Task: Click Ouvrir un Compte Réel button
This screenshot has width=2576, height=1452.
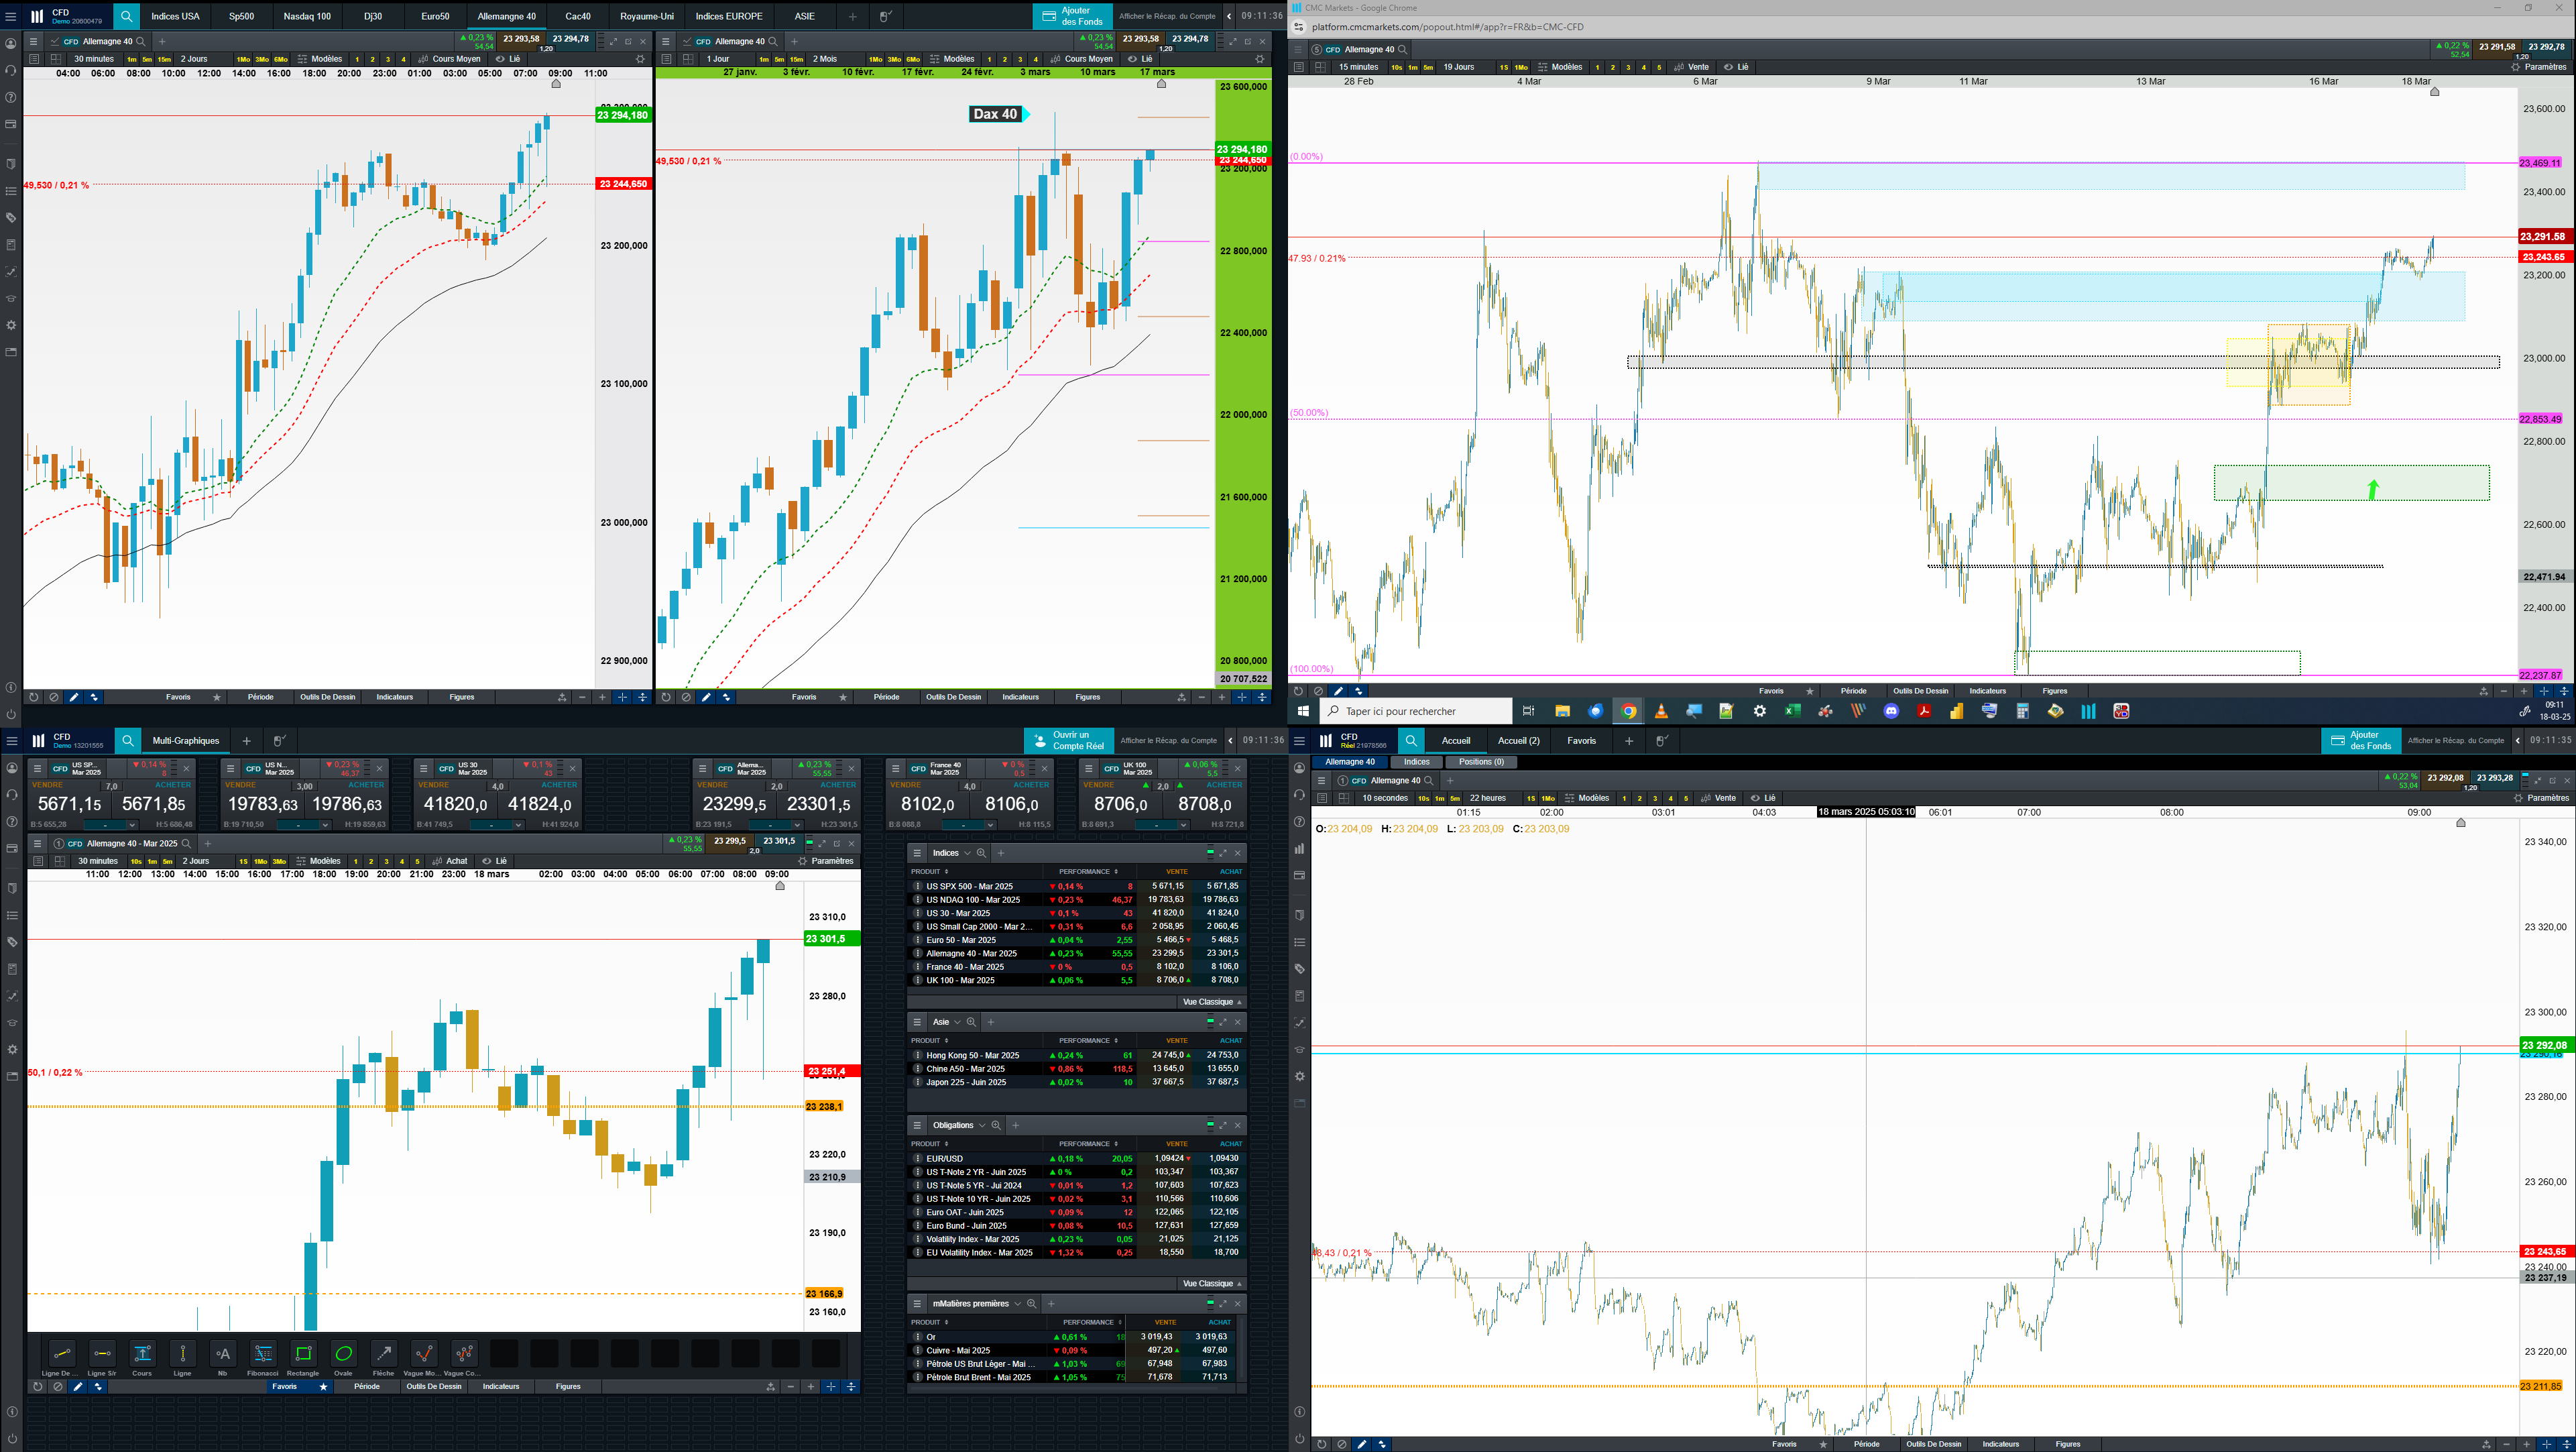Action: tap(1069, 741)
